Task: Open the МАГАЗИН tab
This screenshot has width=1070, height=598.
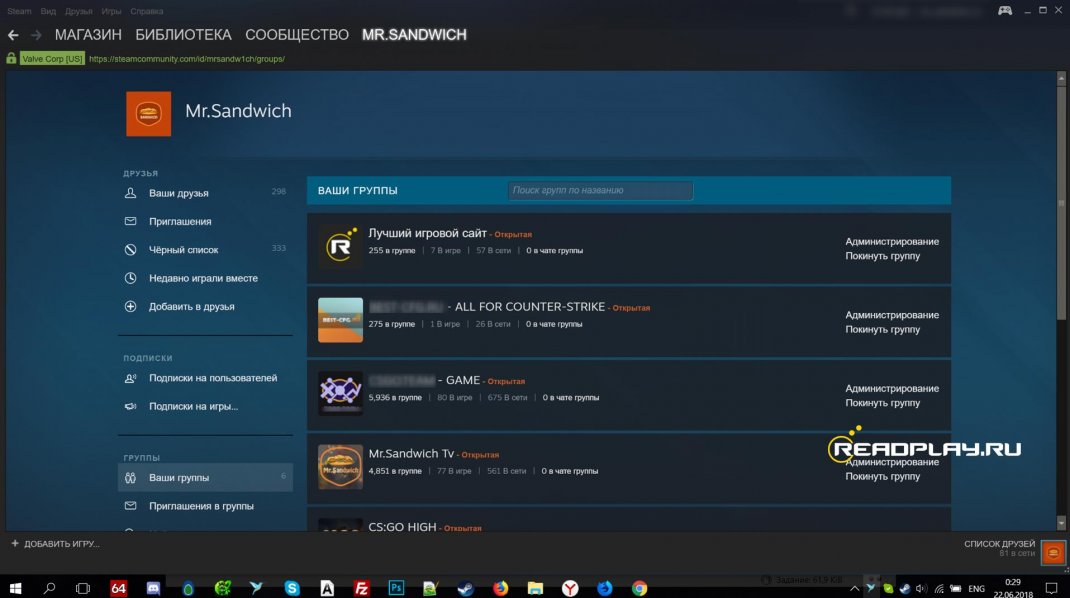Action: pyautogui.click(x=88, y=35)
